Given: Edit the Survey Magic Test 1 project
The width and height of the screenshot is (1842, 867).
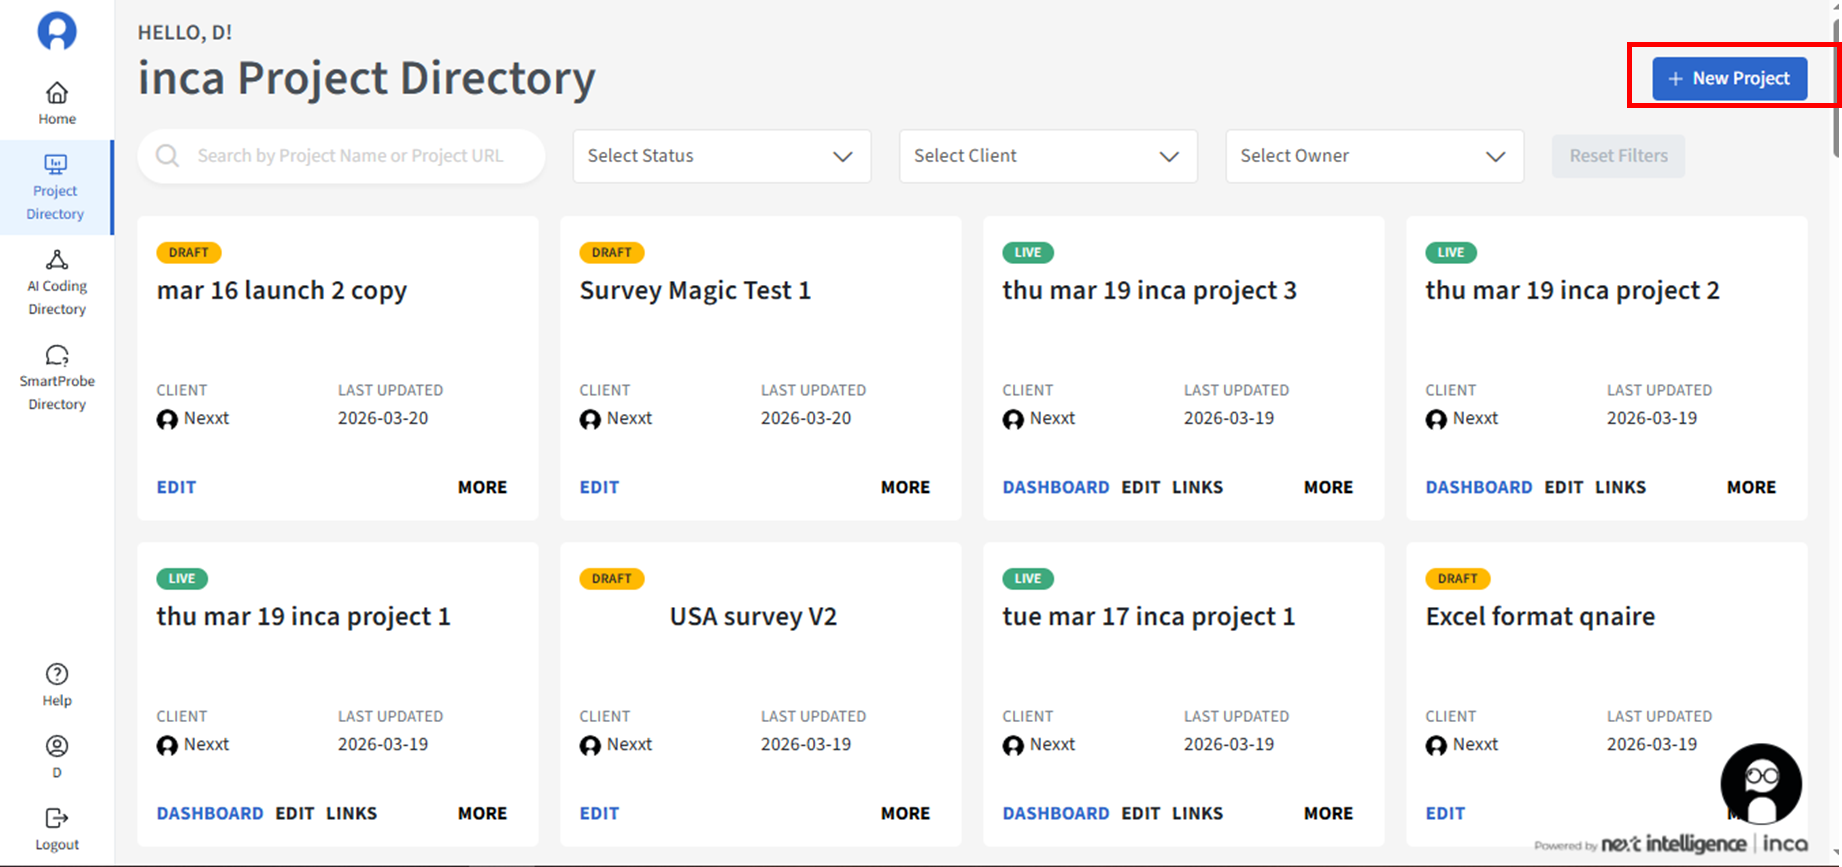Looking at the screenshot, I should coord(599,487).
